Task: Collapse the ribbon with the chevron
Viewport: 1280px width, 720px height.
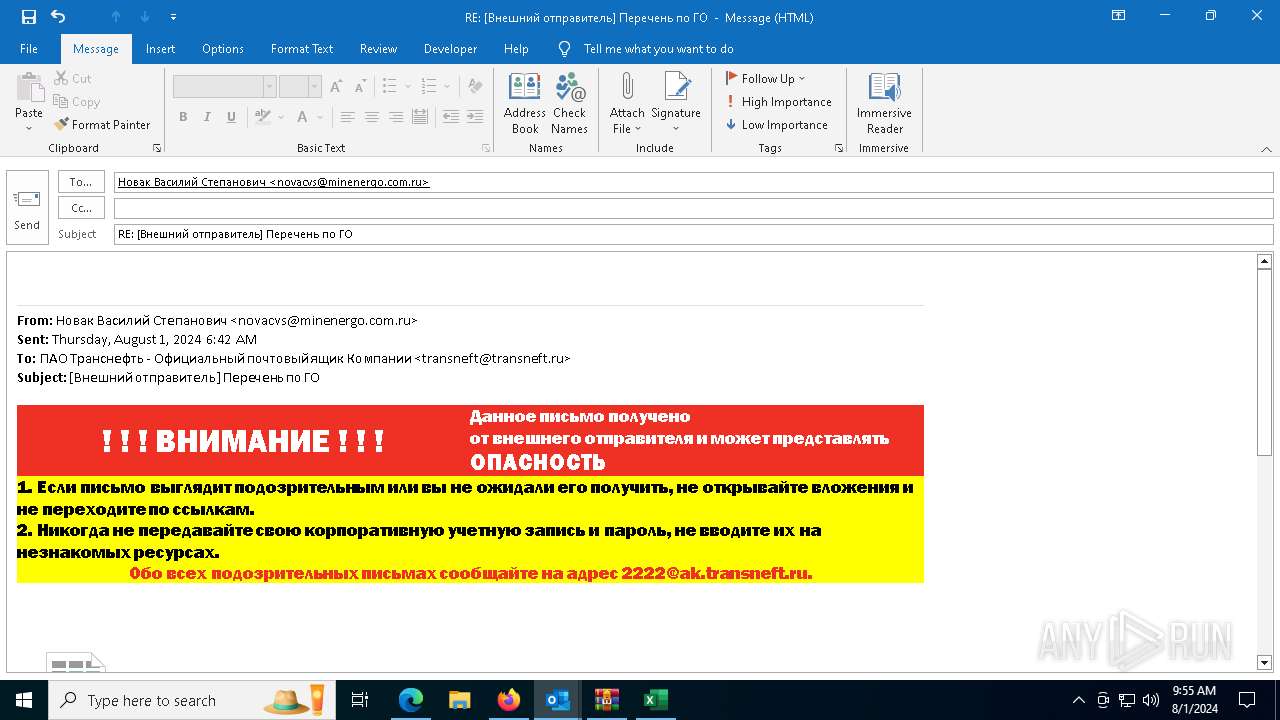Action: [1267, 148]
